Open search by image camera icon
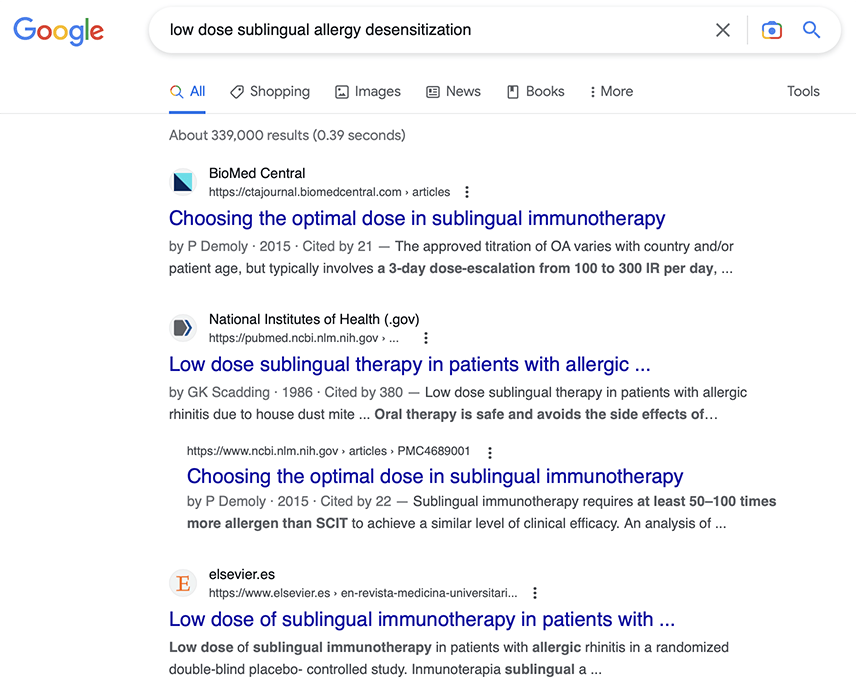This screenshot has width=856, height=692. pos(771,30)
